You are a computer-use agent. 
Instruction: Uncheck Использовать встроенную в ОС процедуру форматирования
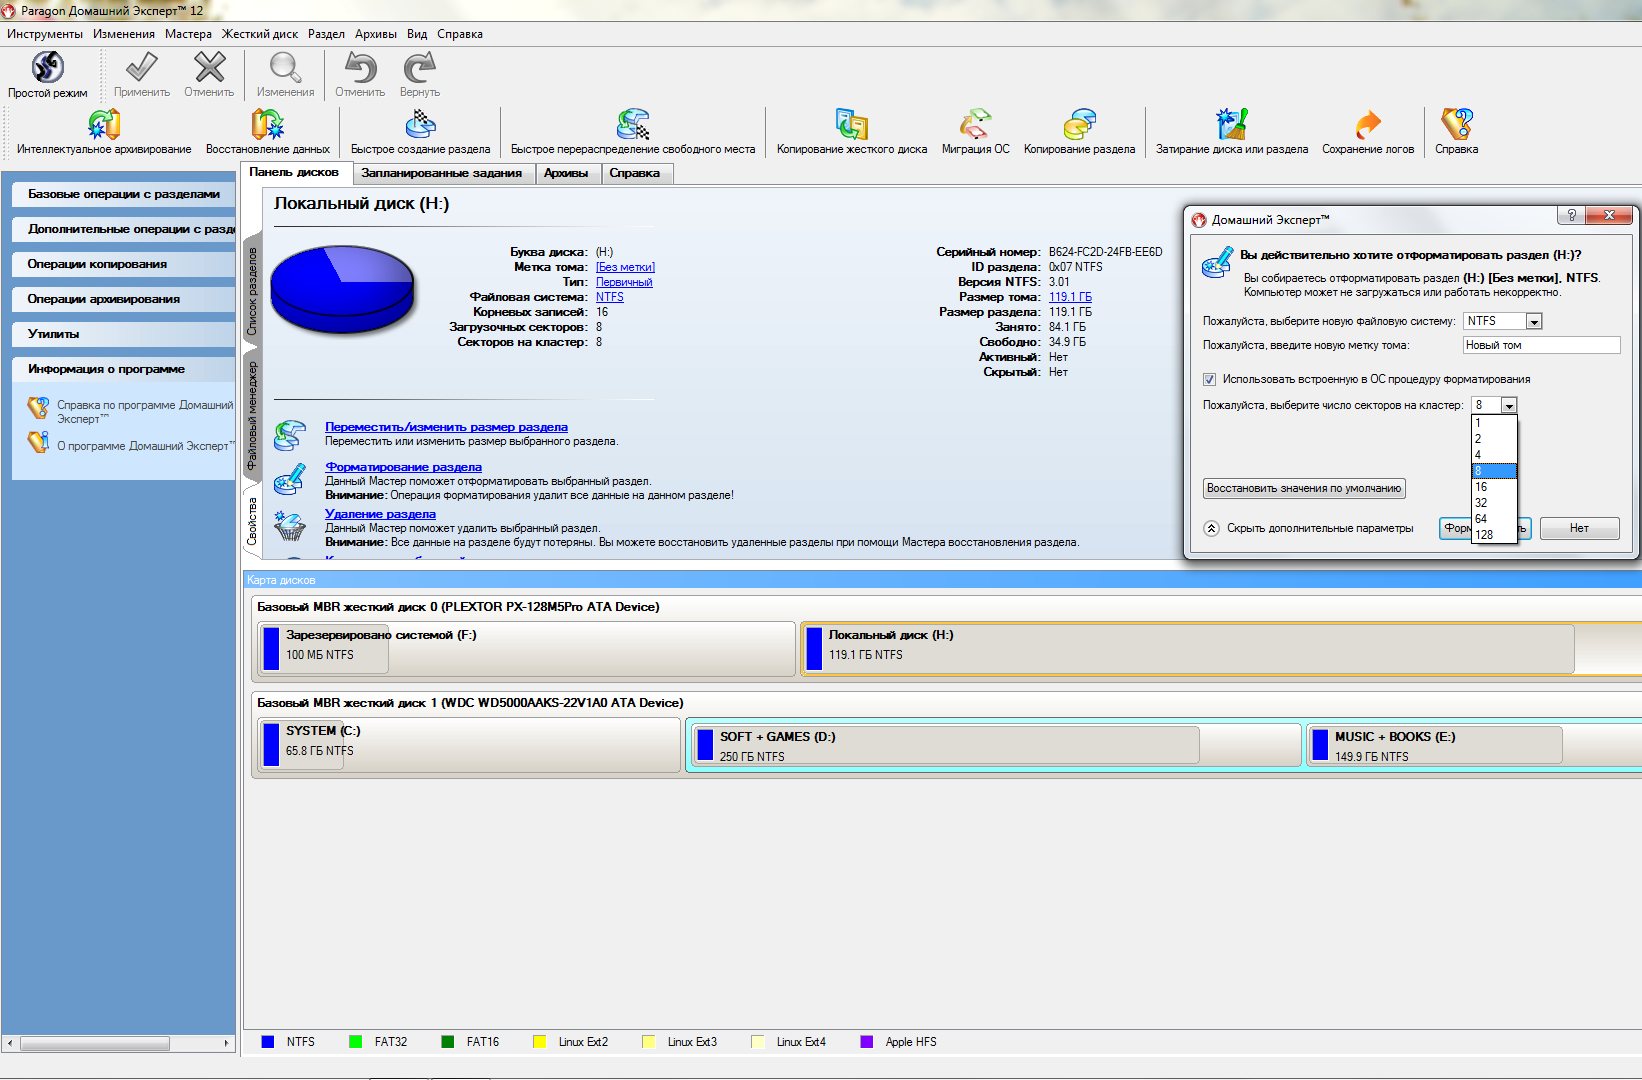click(x=1209, y=380)
